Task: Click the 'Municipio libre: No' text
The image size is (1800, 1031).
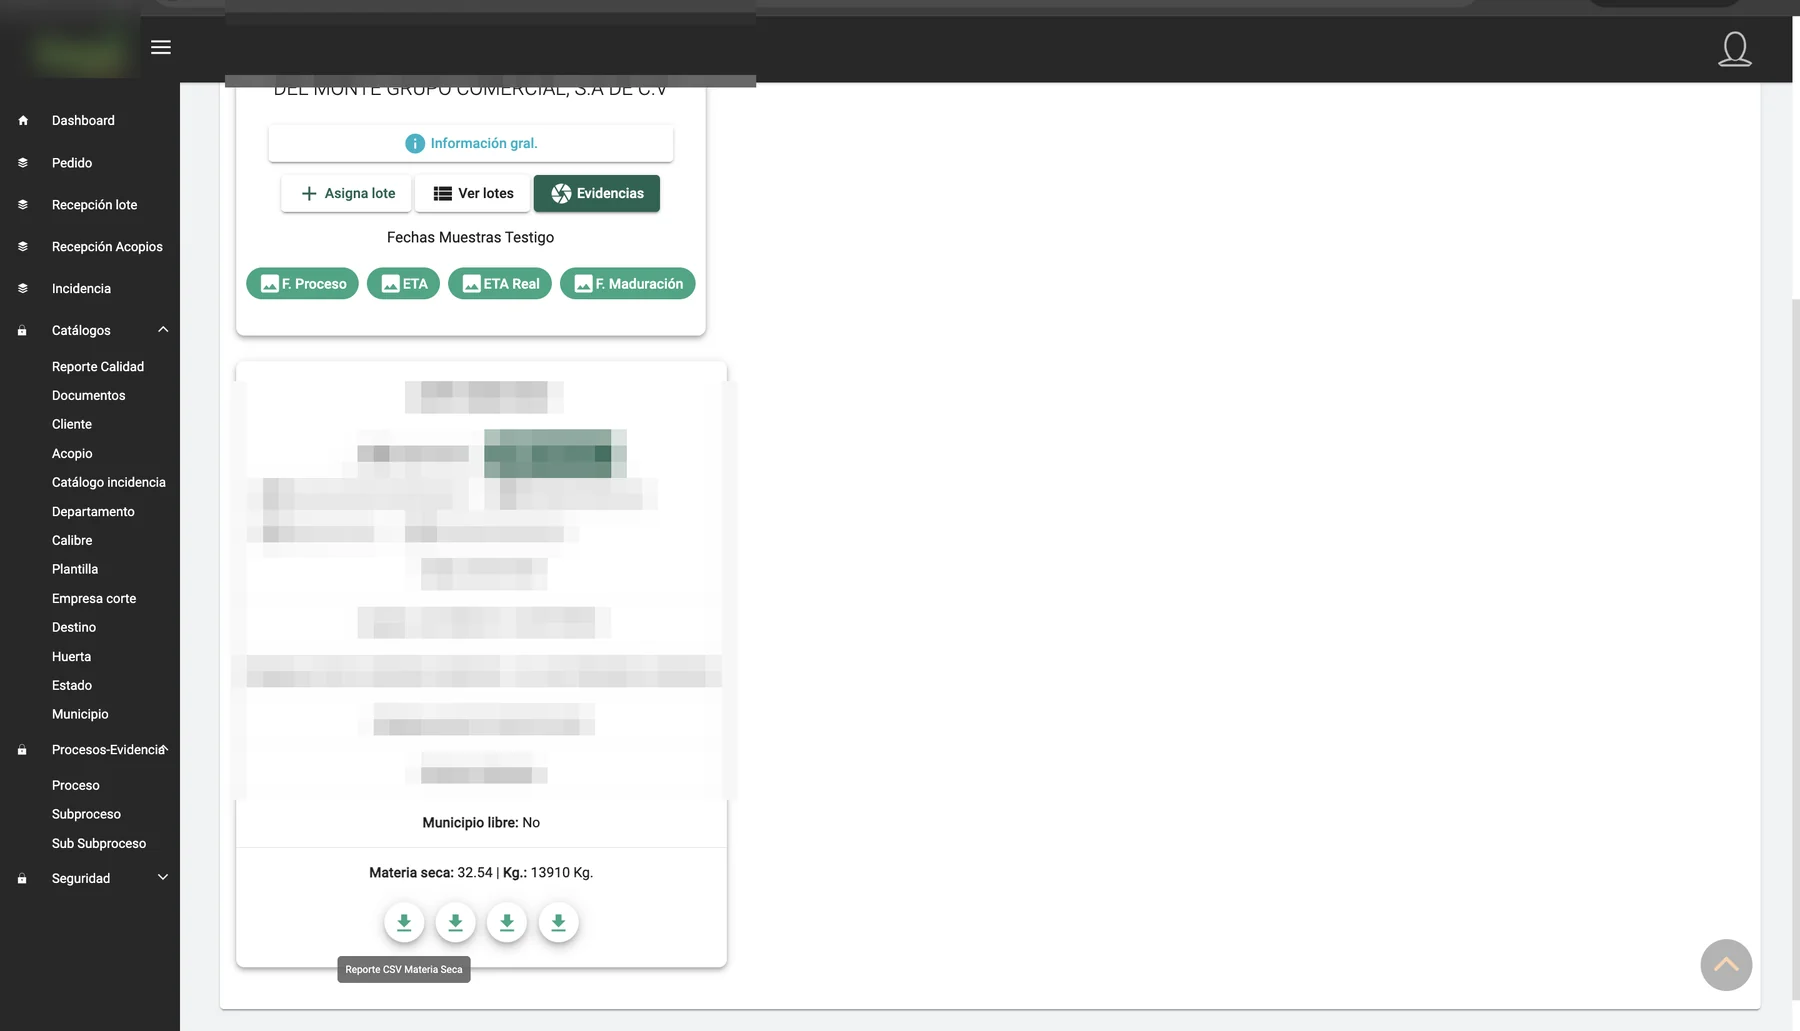Action: [x=481, y=823]
